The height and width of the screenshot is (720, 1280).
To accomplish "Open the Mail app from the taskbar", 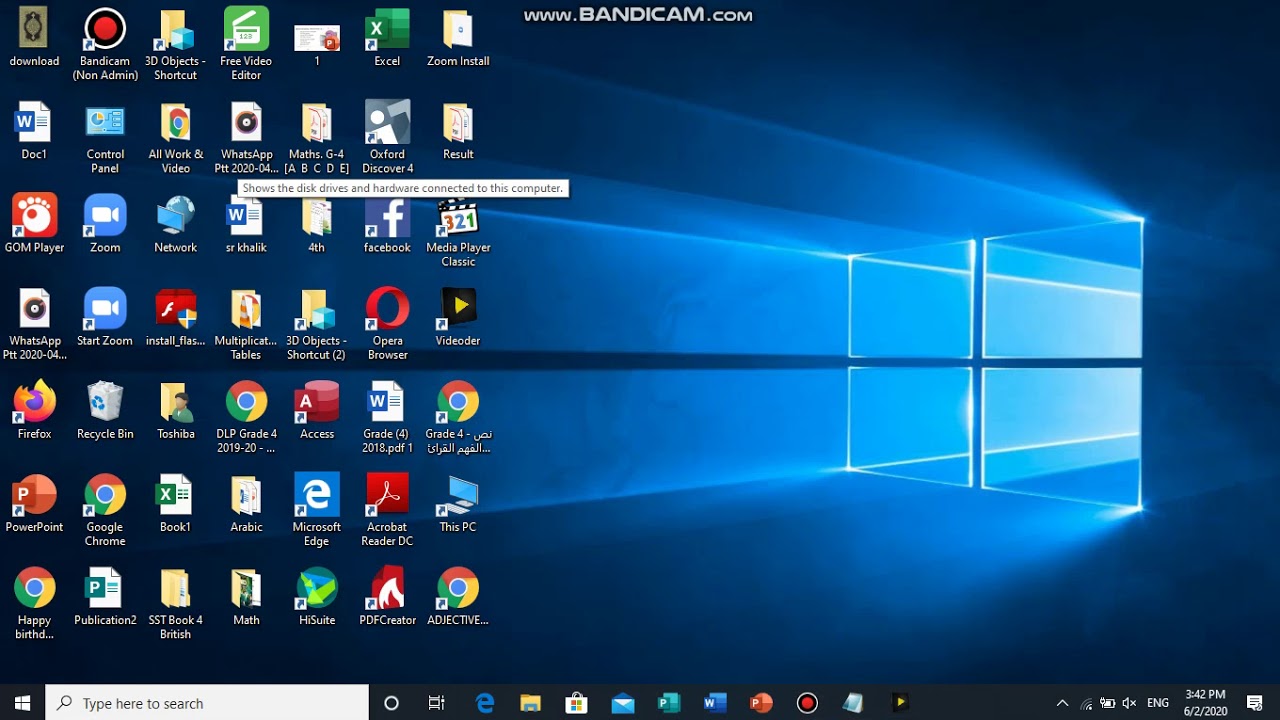I will click(x=623, y=703).
